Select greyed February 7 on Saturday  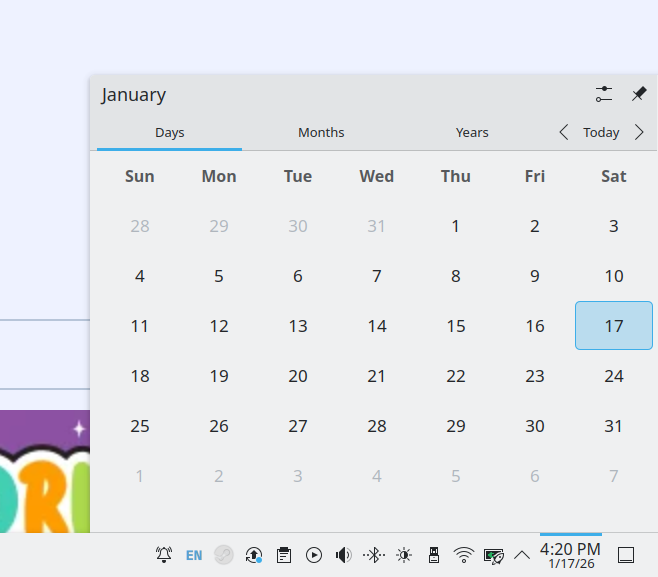614,476
